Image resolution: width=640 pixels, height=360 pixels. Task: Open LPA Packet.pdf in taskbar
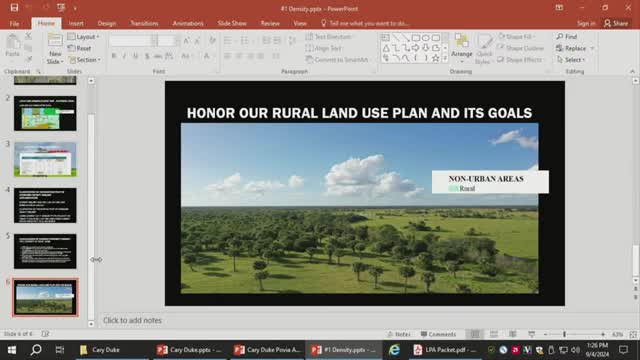(x=445, y=350)
